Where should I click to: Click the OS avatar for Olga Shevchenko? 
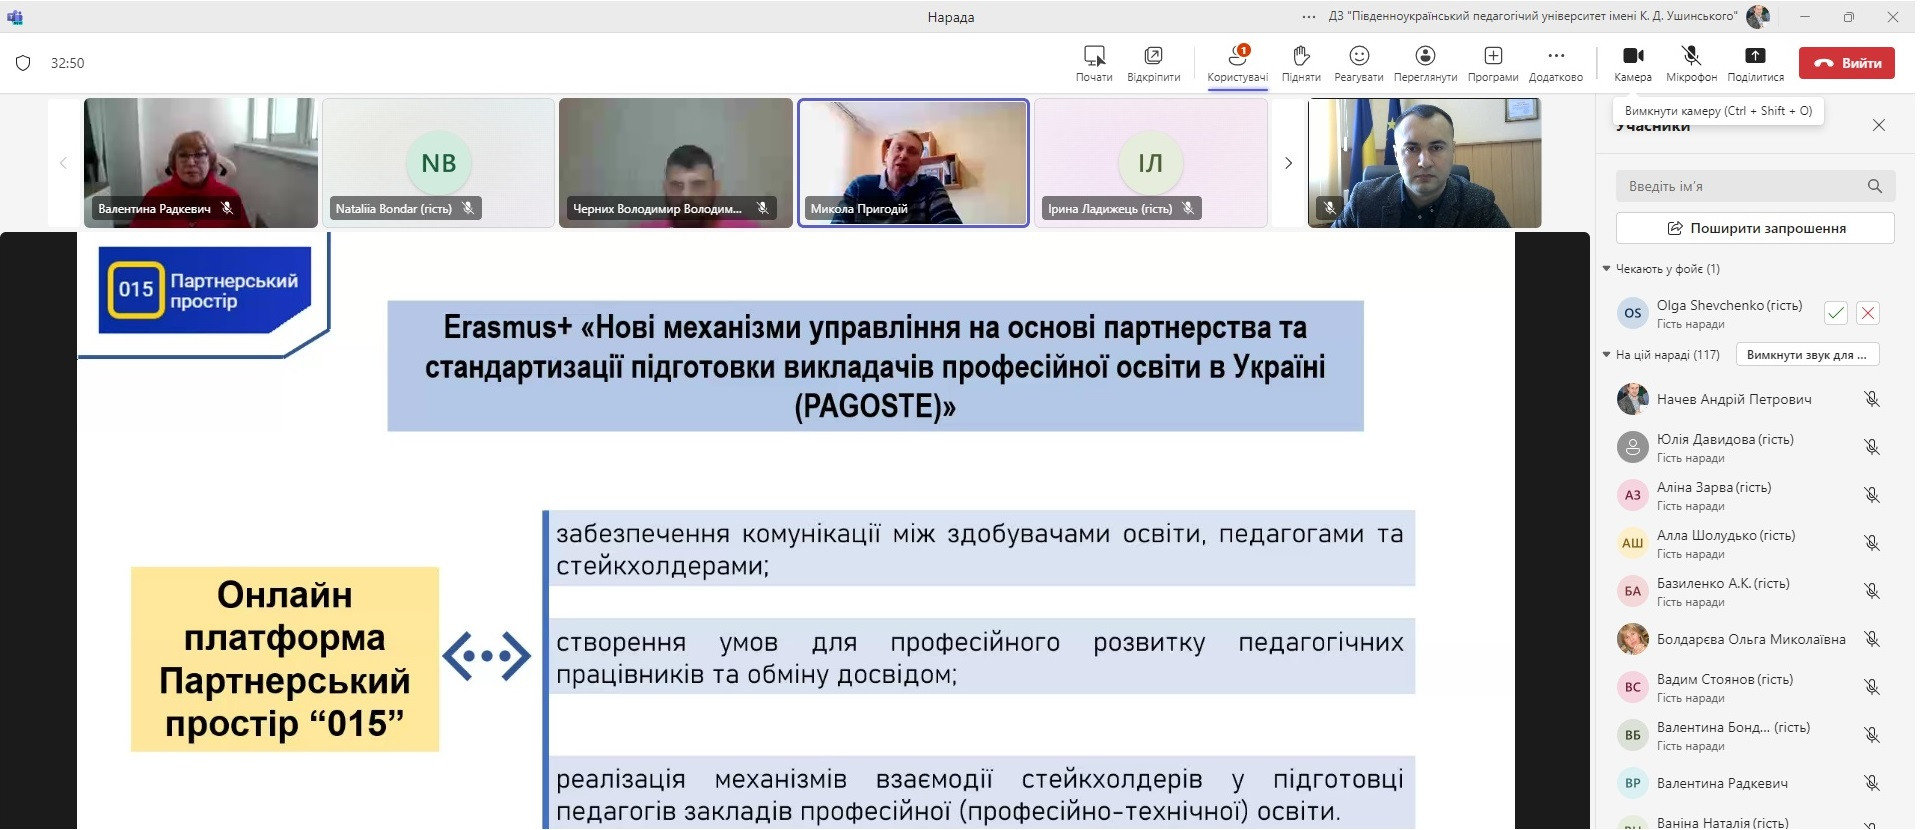pos(1633,313)
